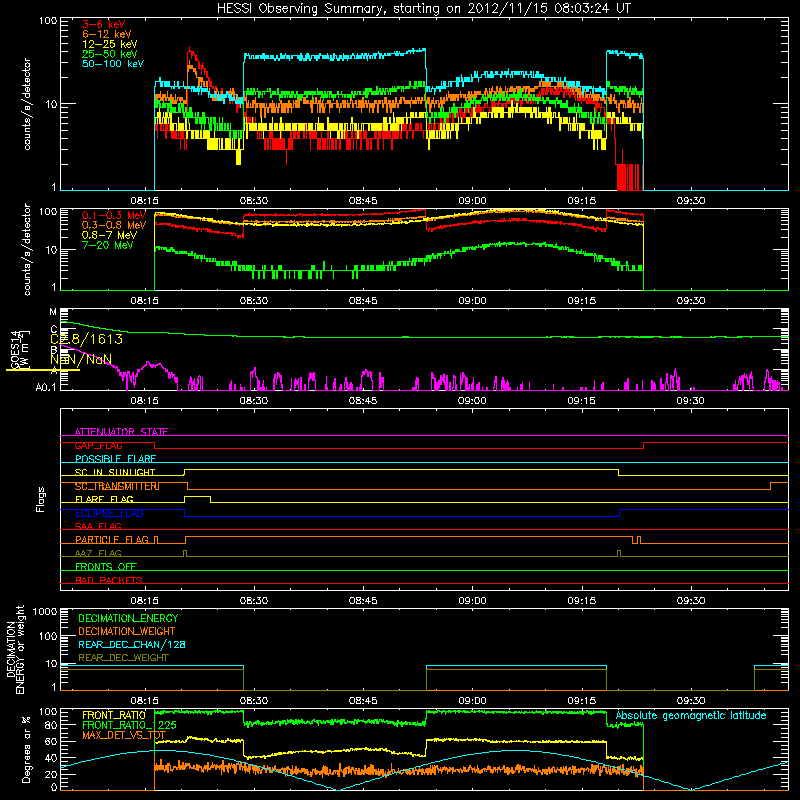Image resolution: width=800 pixels, height=800 pixels.
Task: Select the "50-100 keV" legend label
Action: (x=113, y=64)
